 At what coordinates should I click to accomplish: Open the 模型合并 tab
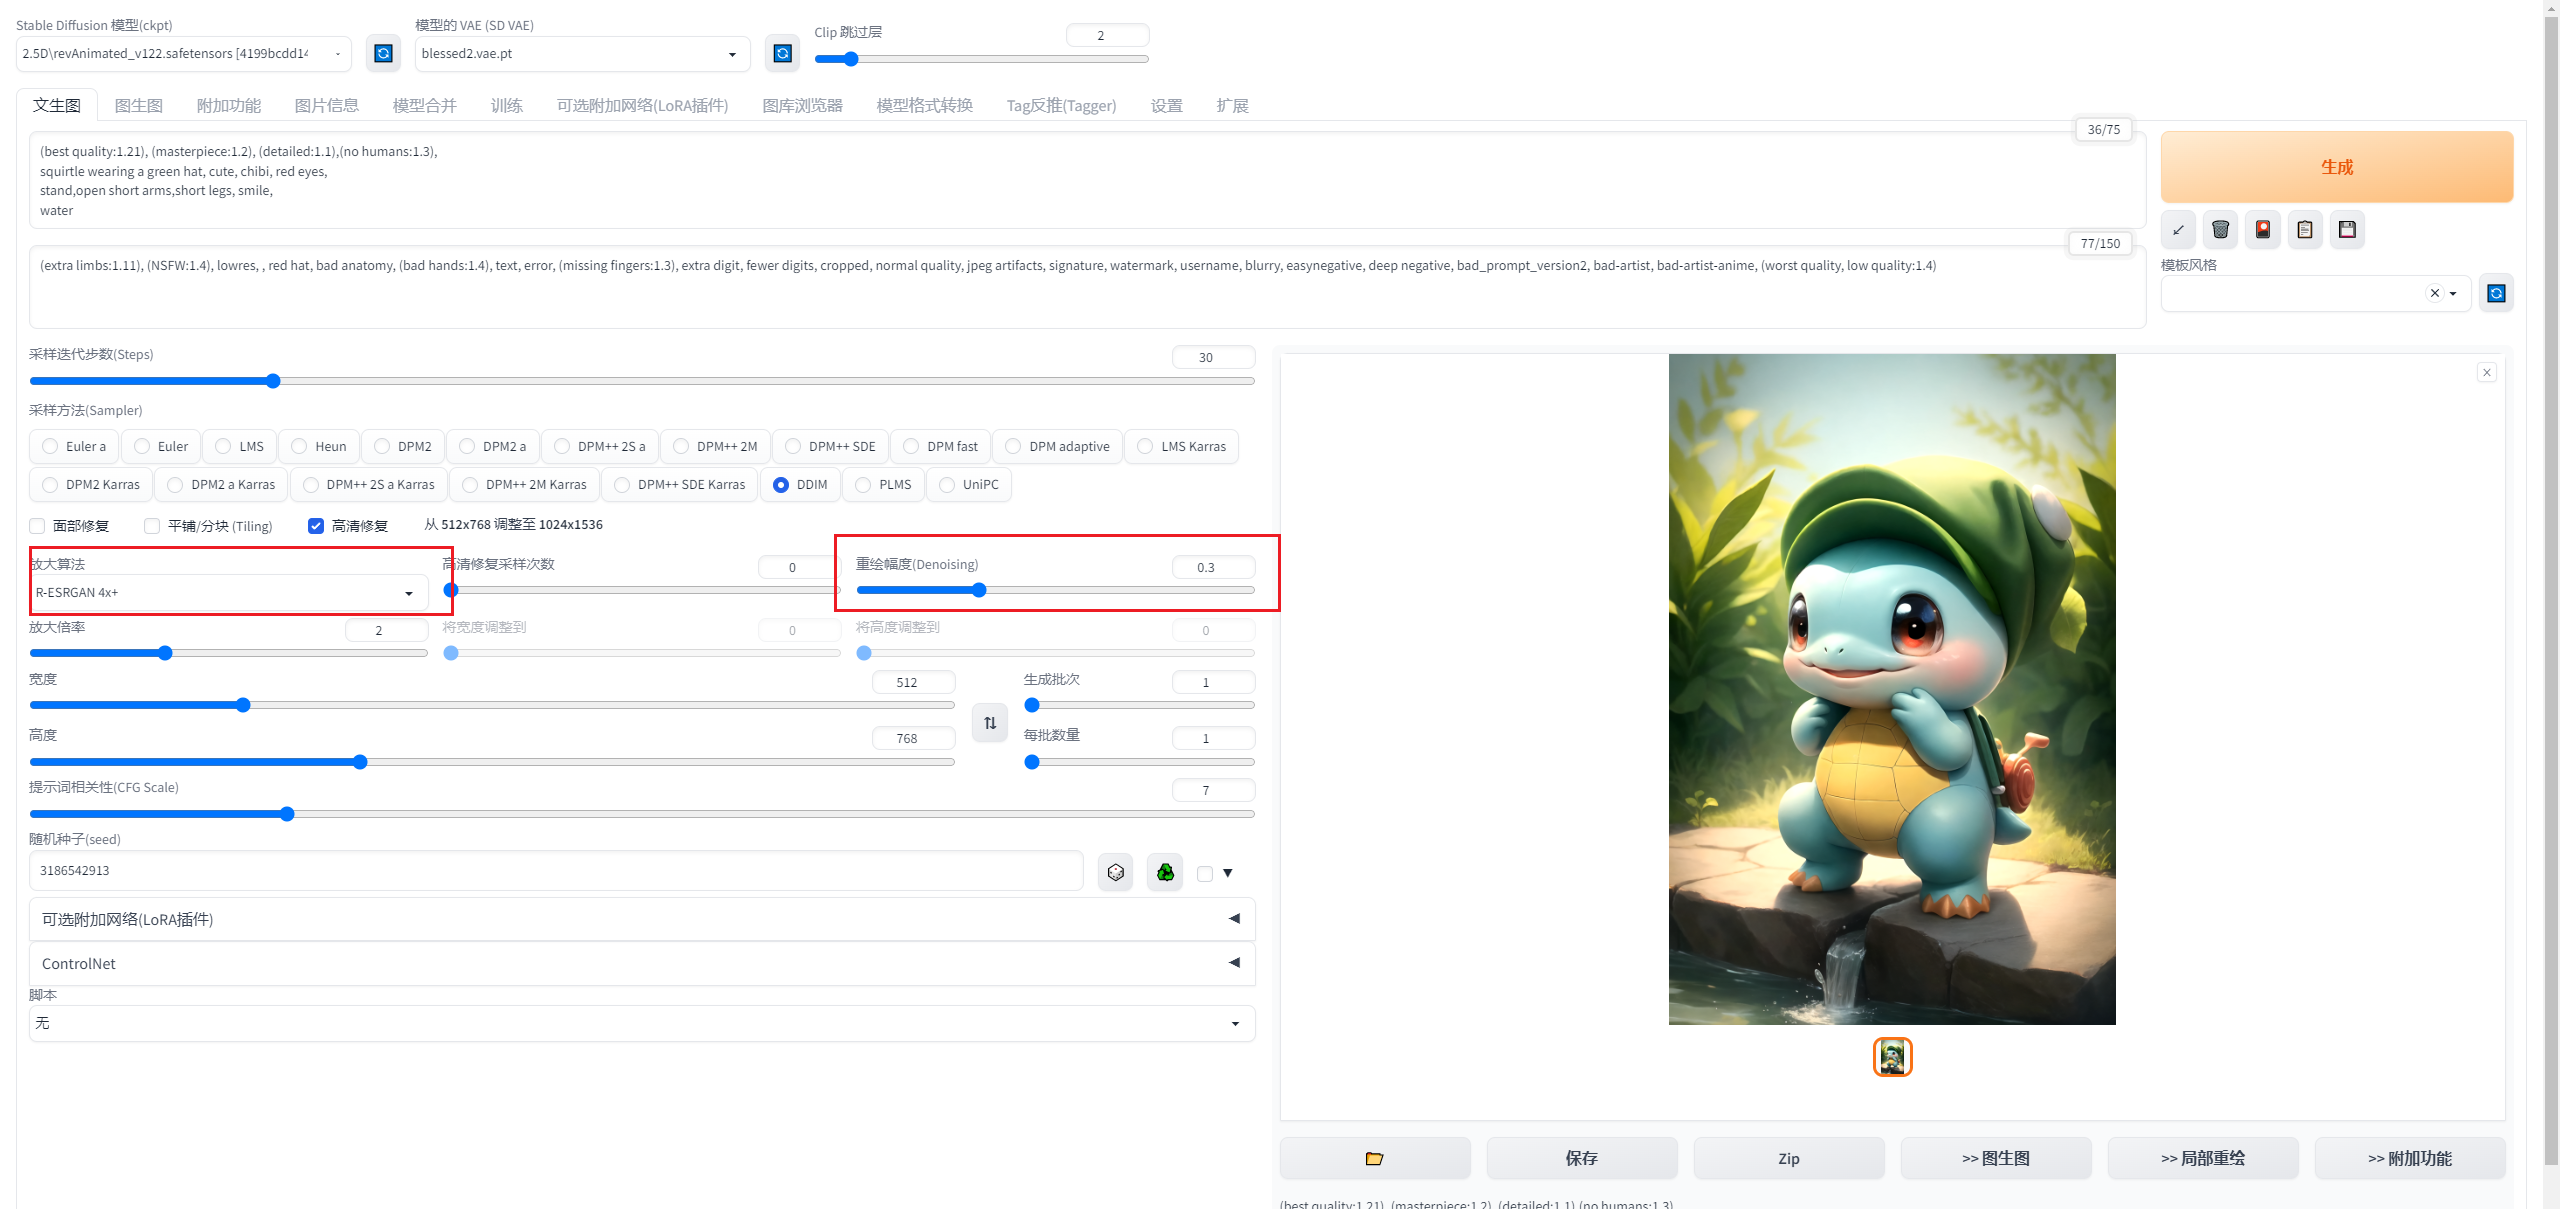[425, 105]
